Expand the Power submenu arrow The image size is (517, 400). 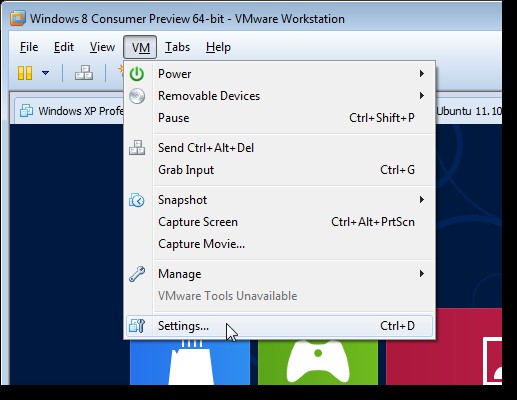click(422, 74)
